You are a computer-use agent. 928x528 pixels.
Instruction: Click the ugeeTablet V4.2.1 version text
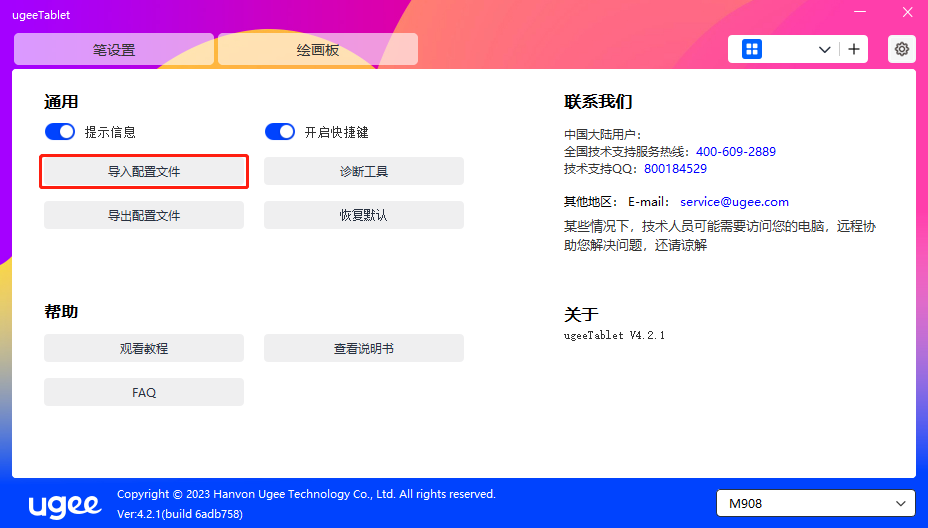pos(614,335)
